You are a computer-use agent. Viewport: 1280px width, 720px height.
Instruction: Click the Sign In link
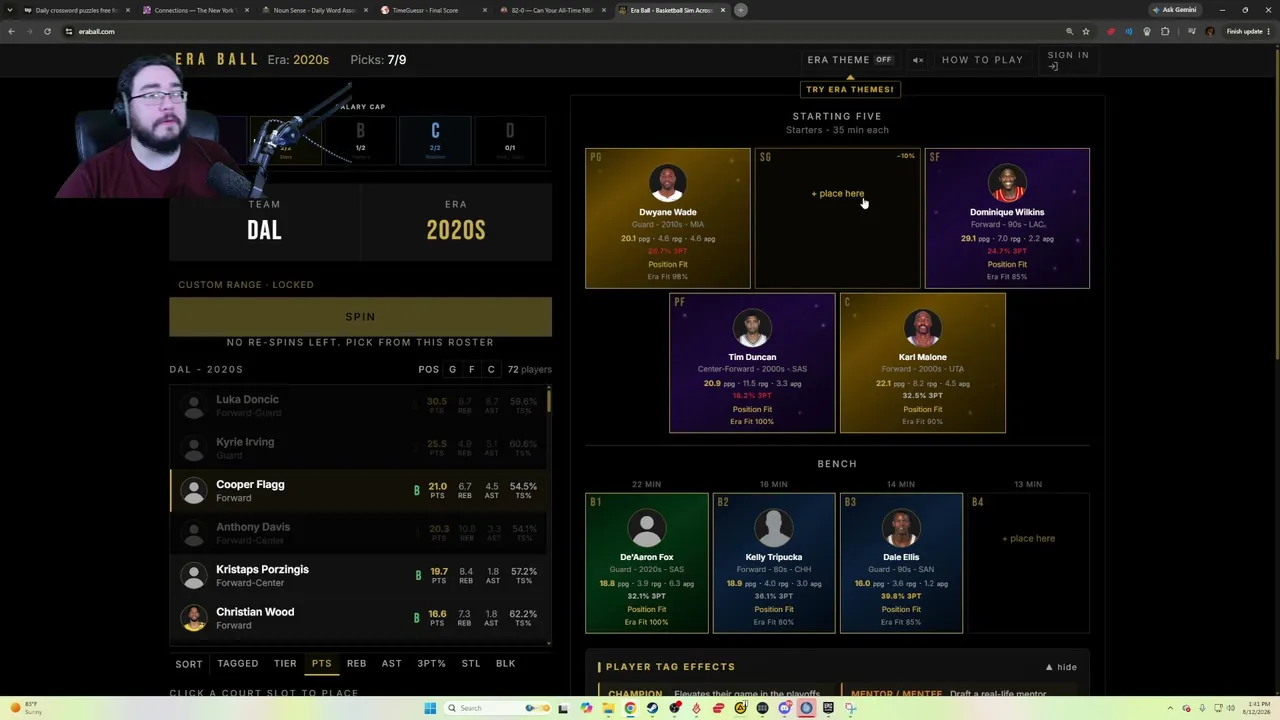click(x=1068, y=60)
